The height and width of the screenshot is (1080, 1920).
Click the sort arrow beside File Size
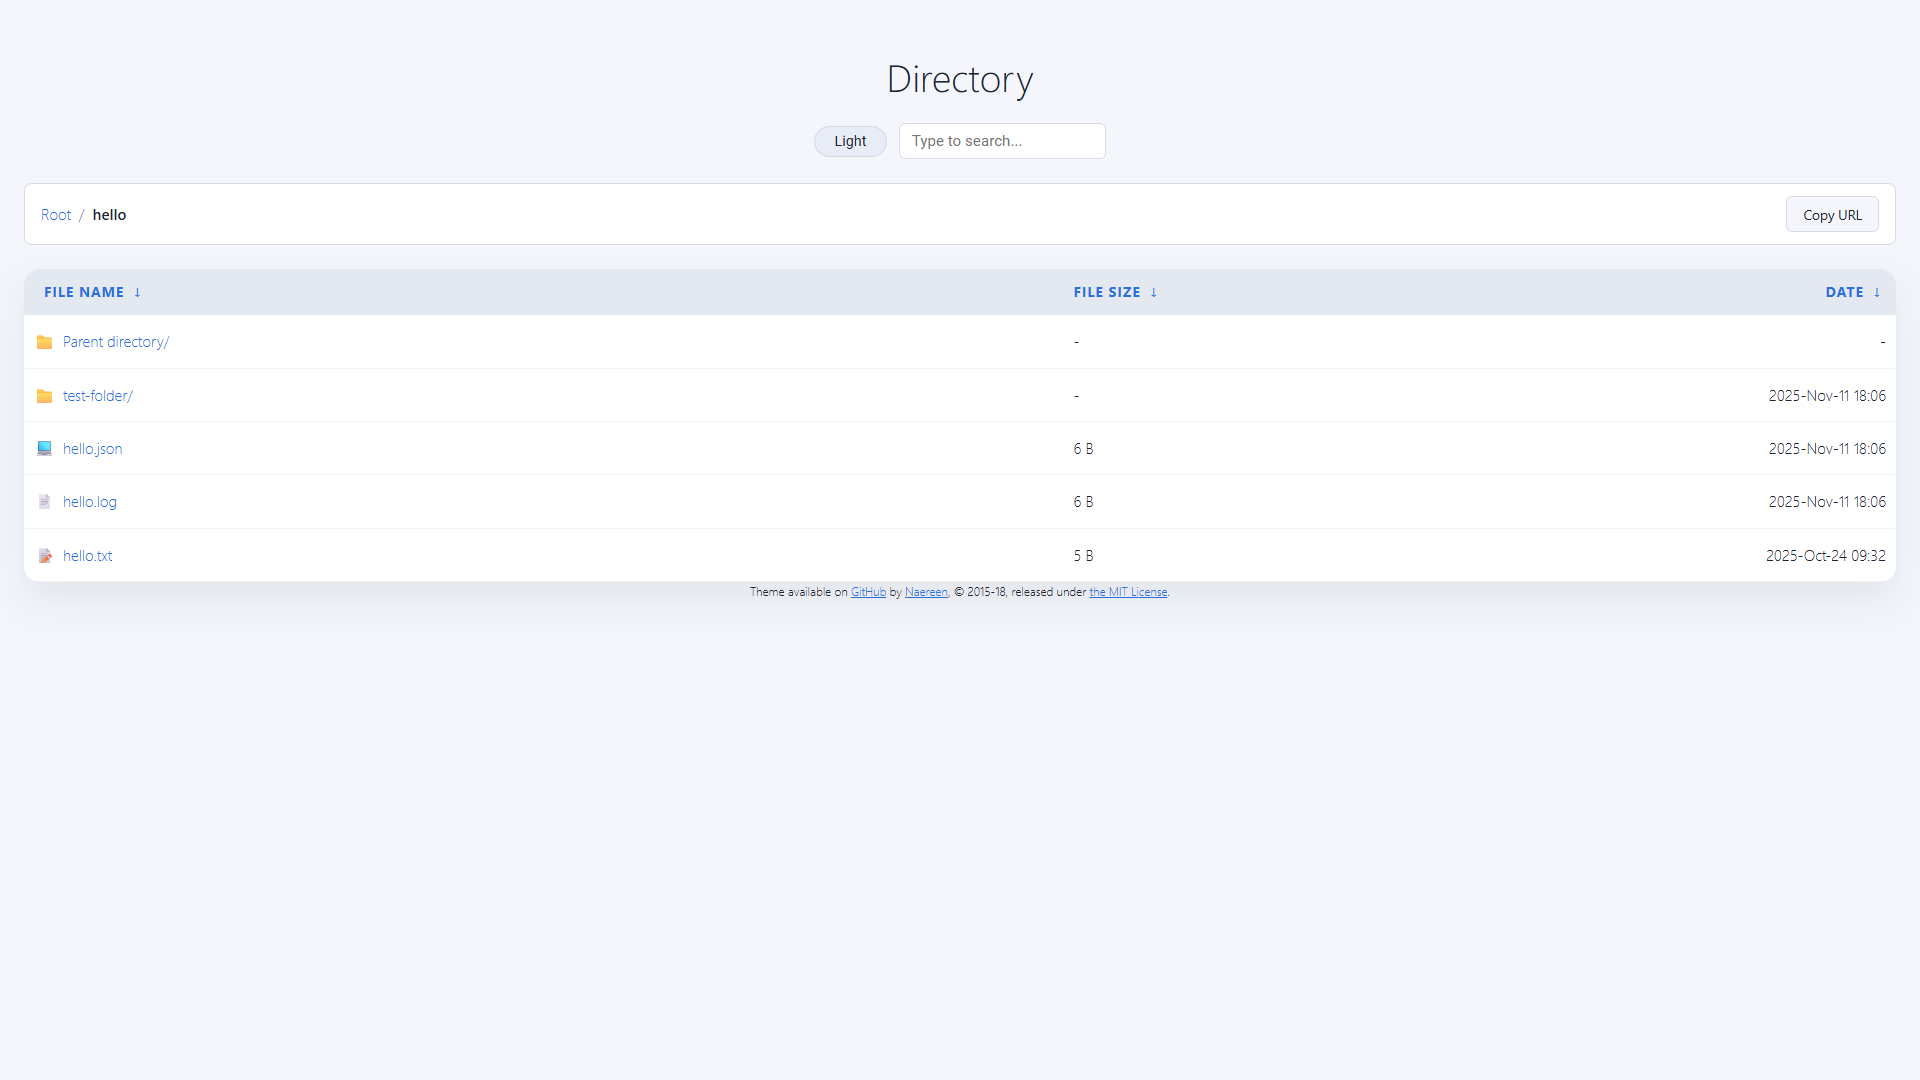[1153, 292]
